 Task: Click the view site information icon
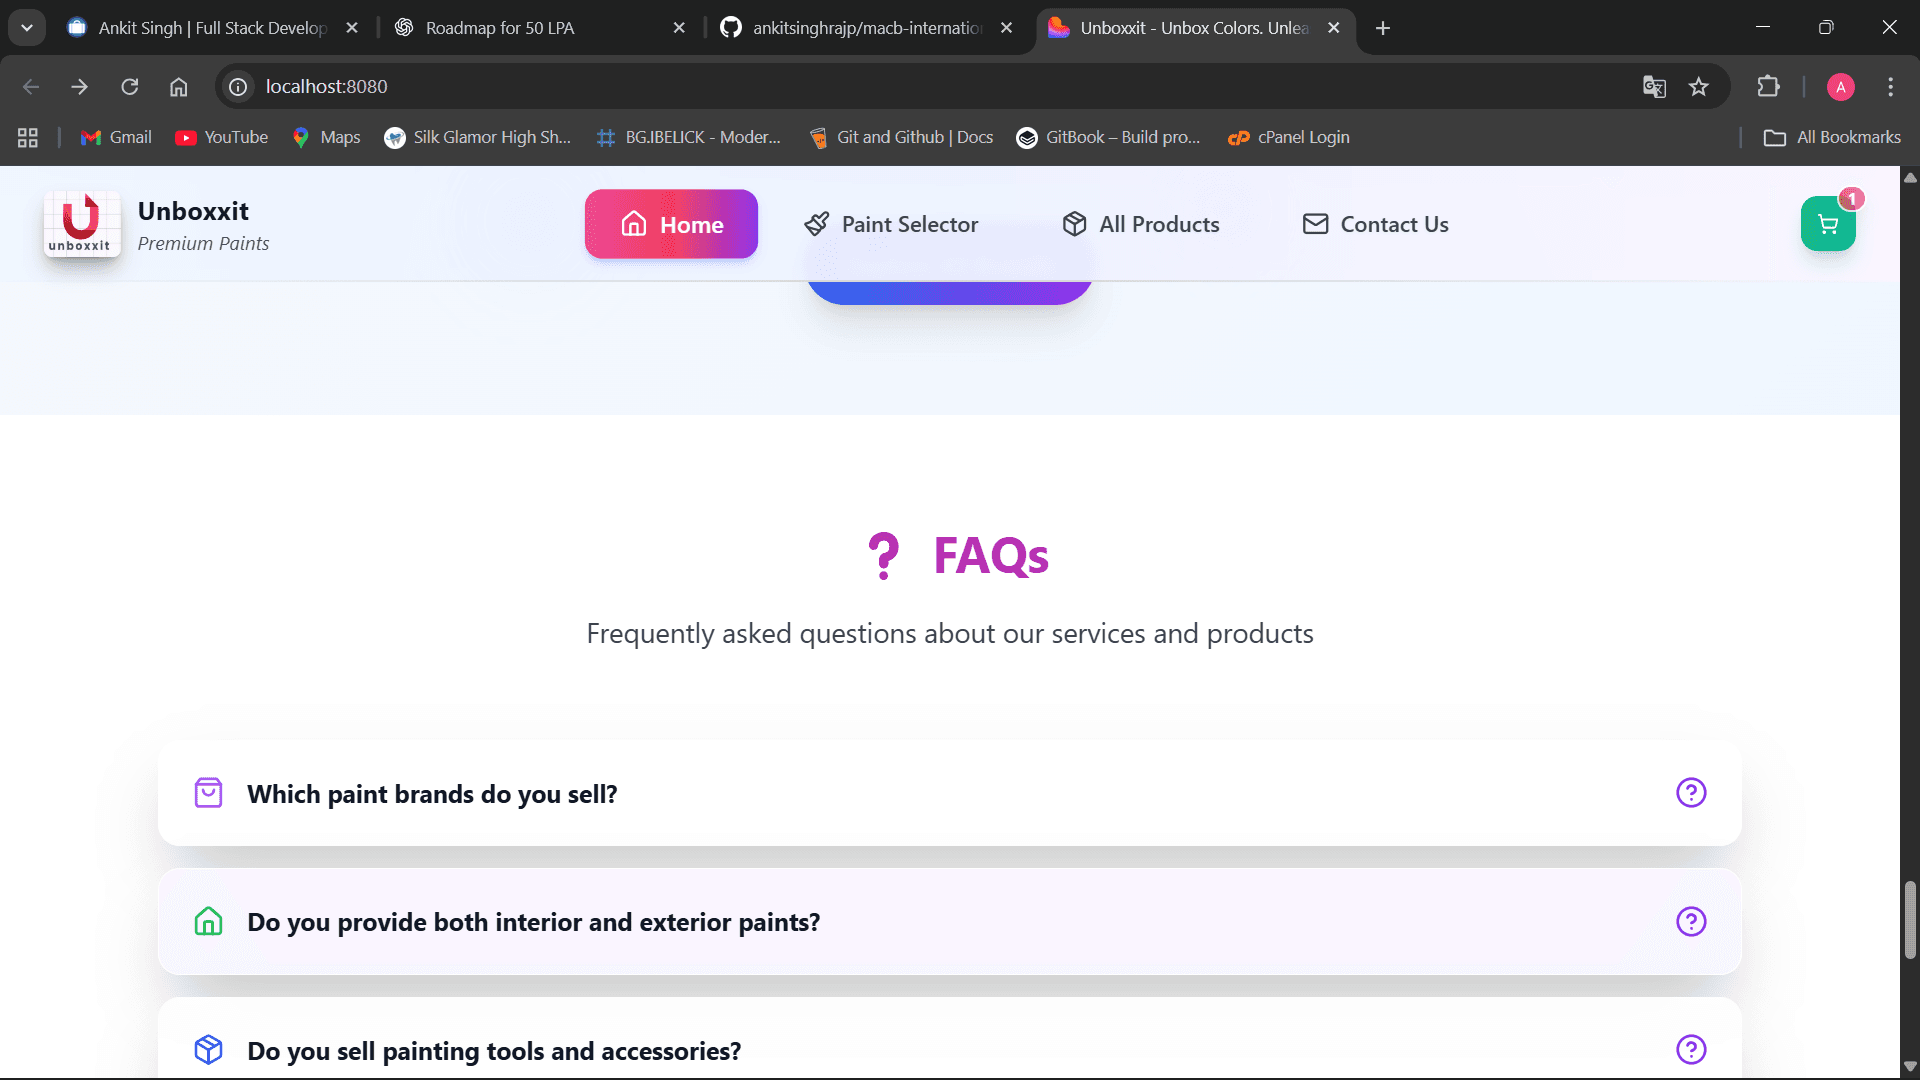(x=238, y=87)
